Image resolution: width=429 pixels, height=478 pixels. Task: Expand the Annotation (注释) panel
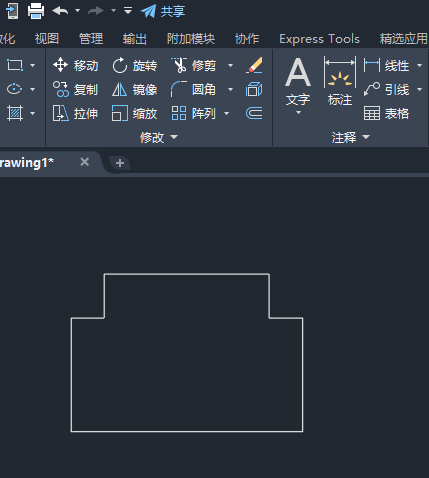tap(351, 137)
